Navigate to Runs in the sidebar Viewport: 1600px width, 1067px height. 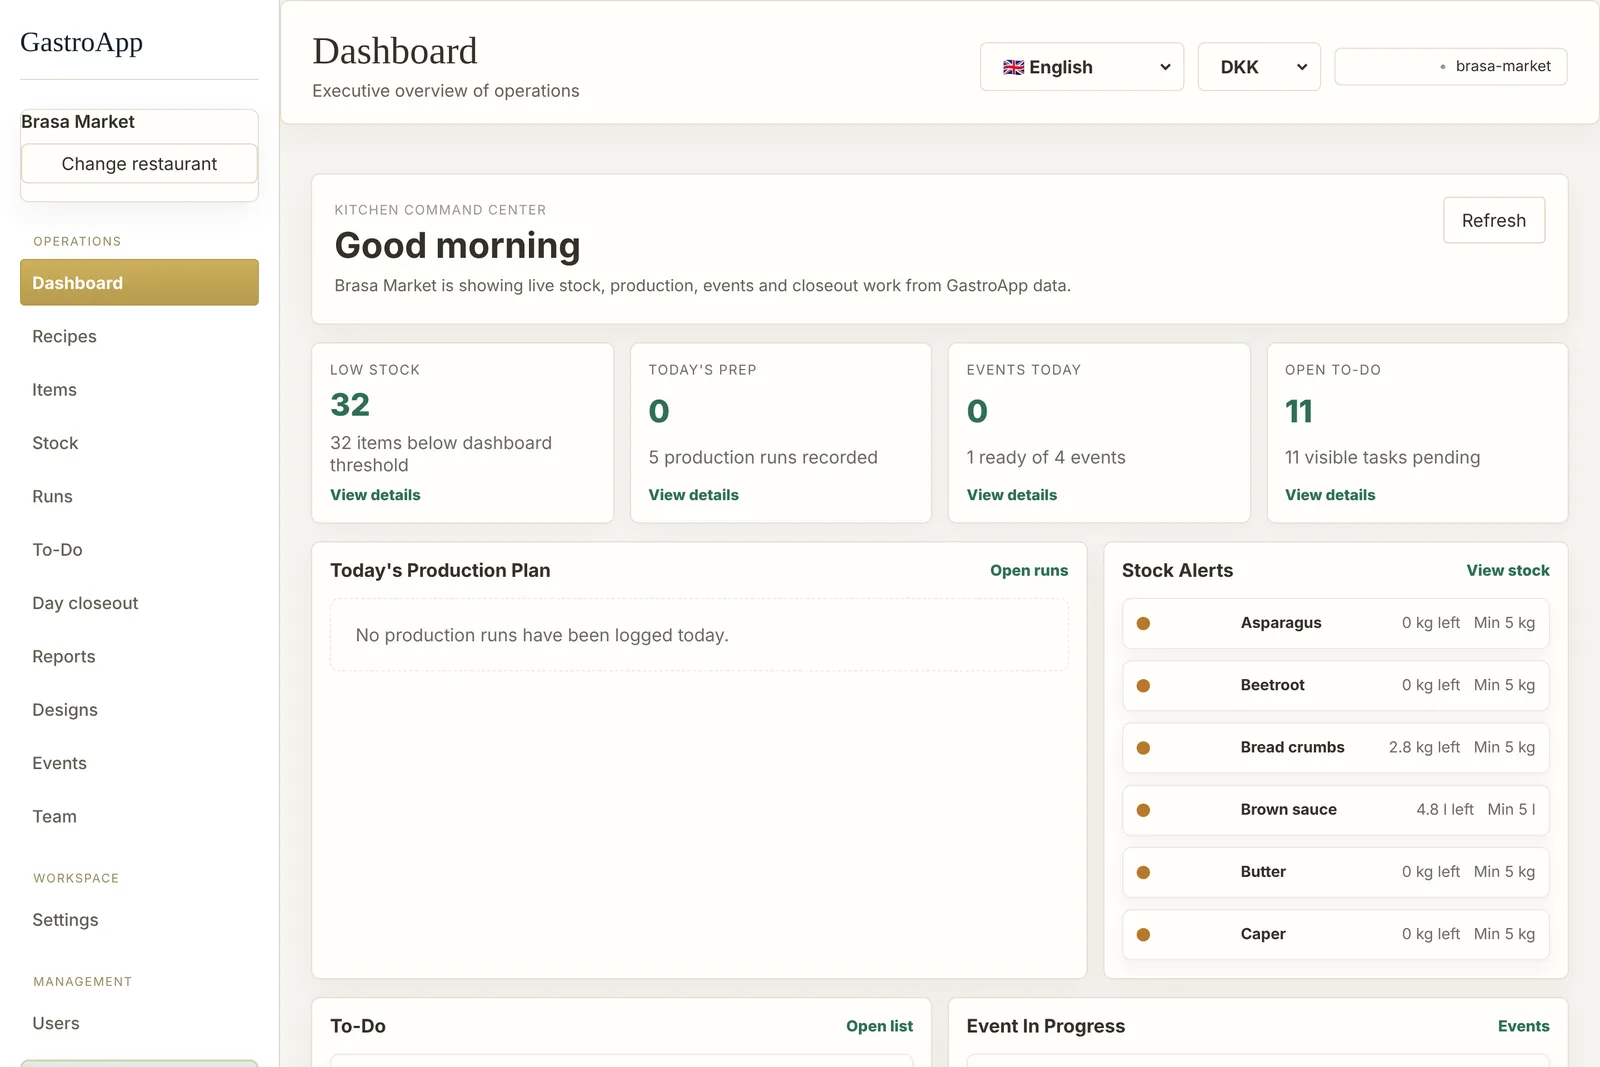[x=139, y=496]
